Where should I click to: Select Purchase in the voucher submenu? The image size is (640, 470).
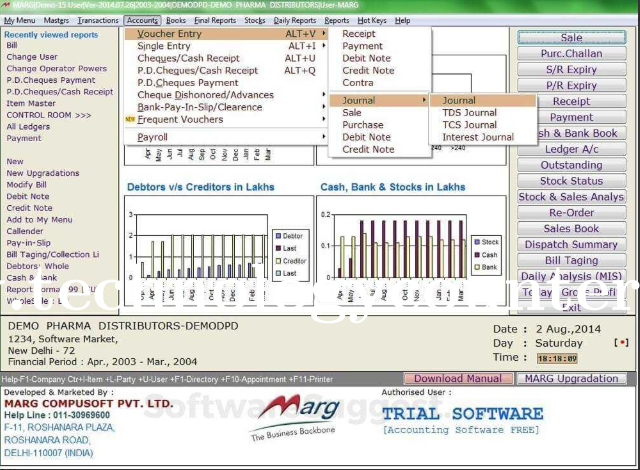coord(380,125)
